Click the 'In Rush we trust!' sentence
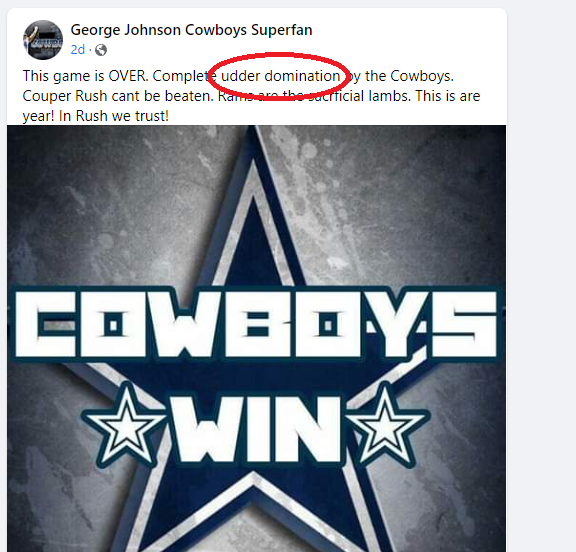The width and height of the screenshot is (576, 552). click(114, 116)
